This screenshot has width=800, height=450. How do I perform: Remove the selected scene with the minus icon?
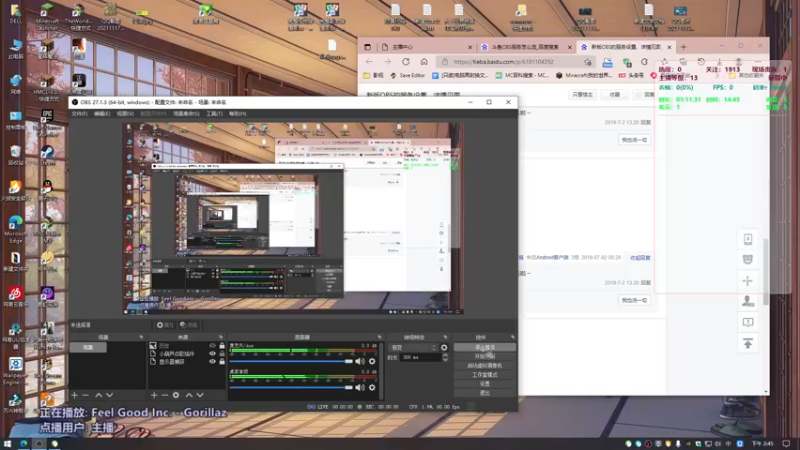86,395
